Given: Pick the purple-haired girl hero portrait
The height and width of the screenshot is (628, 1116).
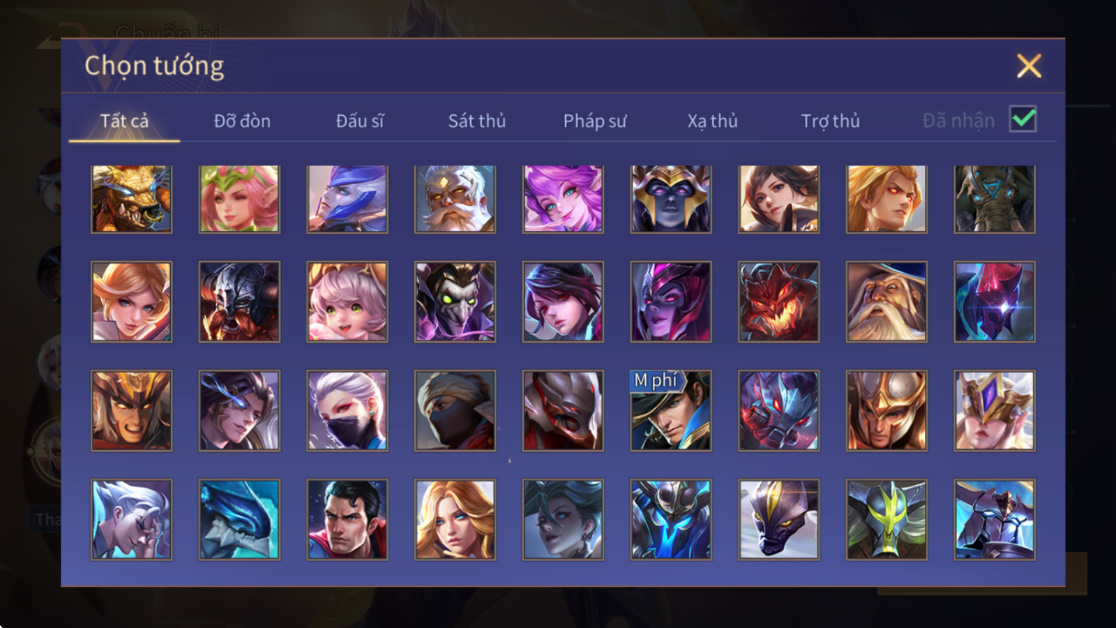Looking at the screenshot, I should coord(563,199).
